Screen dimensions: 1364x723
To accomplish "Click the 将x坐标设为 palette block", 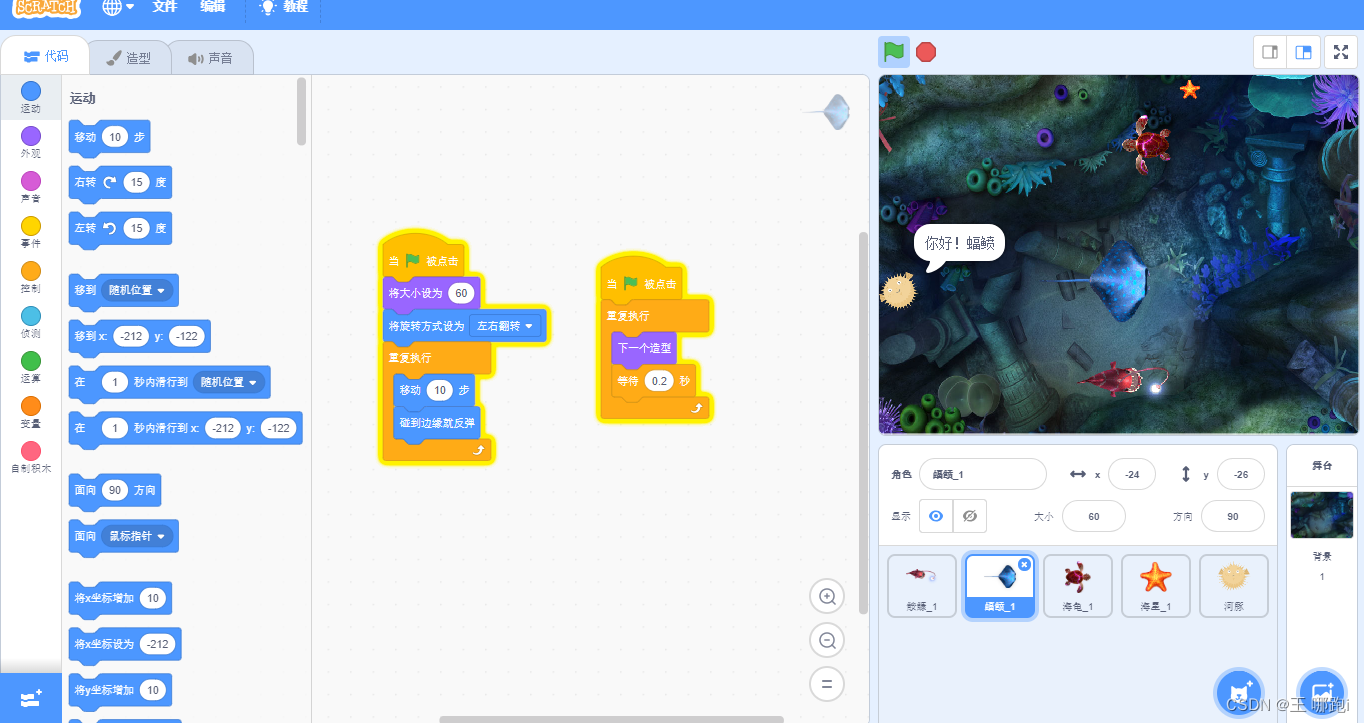I will pyautogui.click(x=125, y=644).
